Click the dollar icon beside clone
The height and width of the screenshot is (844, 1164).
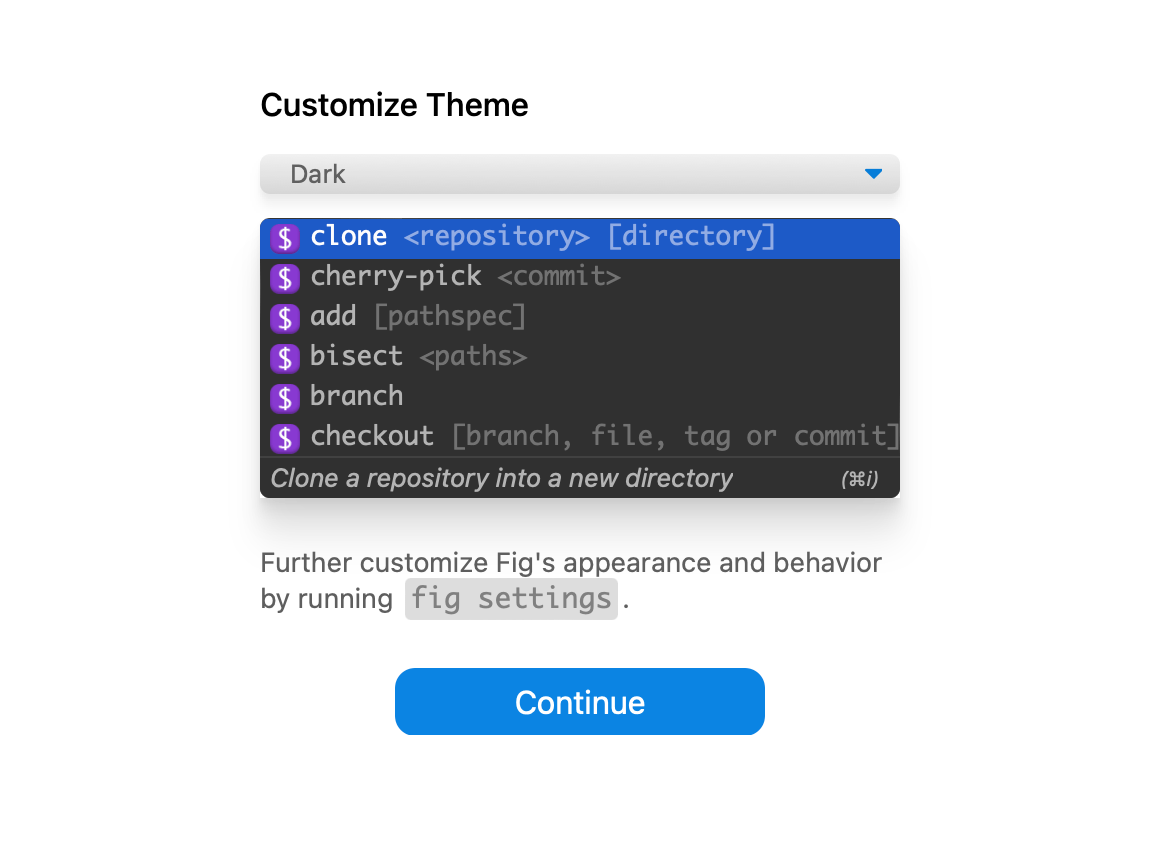pyautogui.click(x=284, y=238)
